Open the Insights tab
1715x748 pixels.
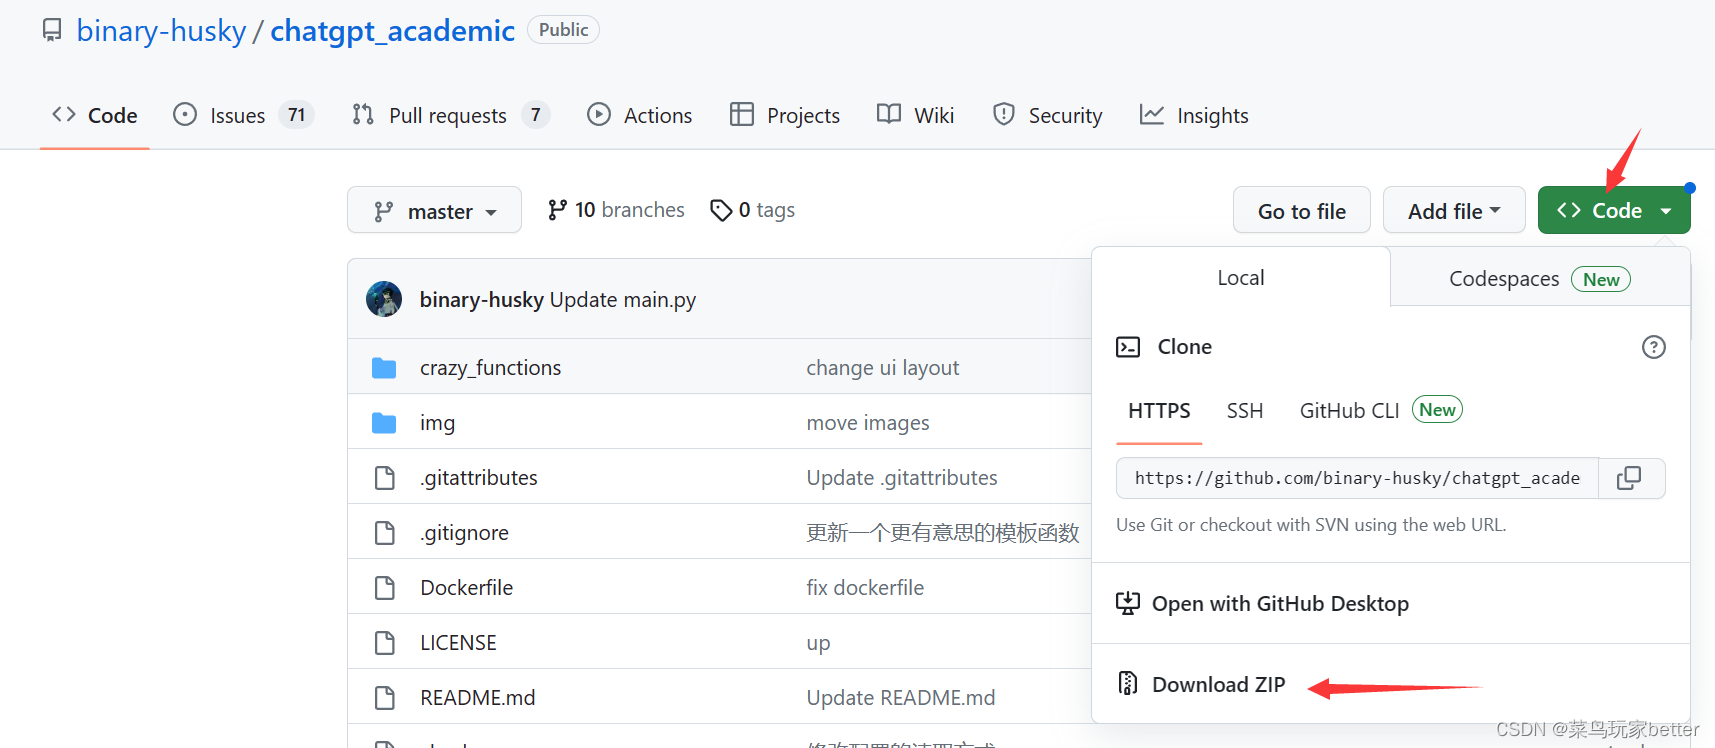[1194, 115]
